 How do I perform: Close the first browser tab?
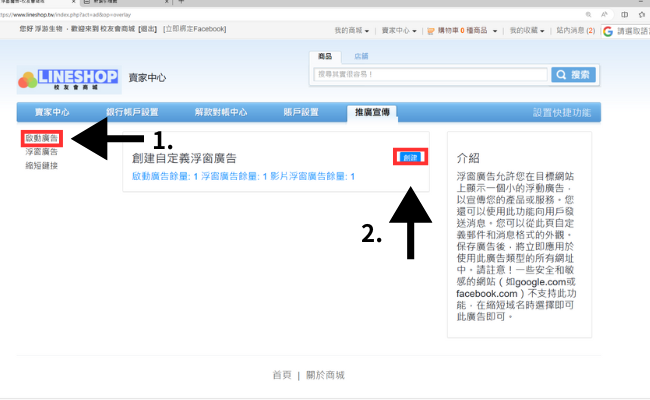coord(73,2)
